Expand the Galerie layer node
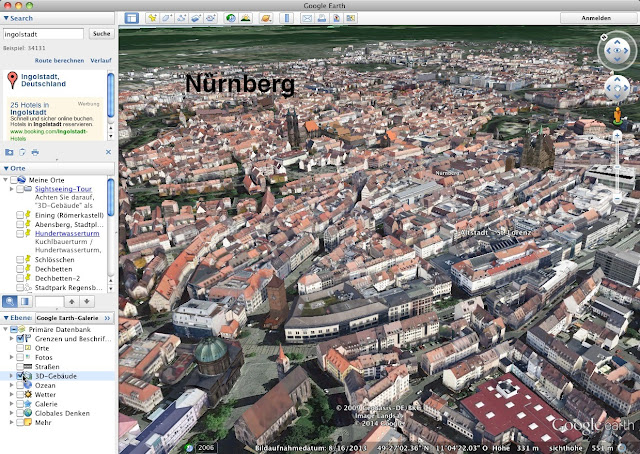 pos(11,404)
